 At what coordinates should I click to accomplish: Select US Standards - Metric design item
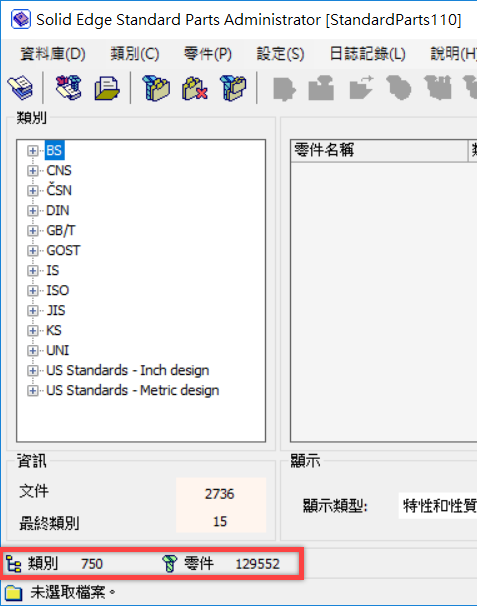pos(133,390)
